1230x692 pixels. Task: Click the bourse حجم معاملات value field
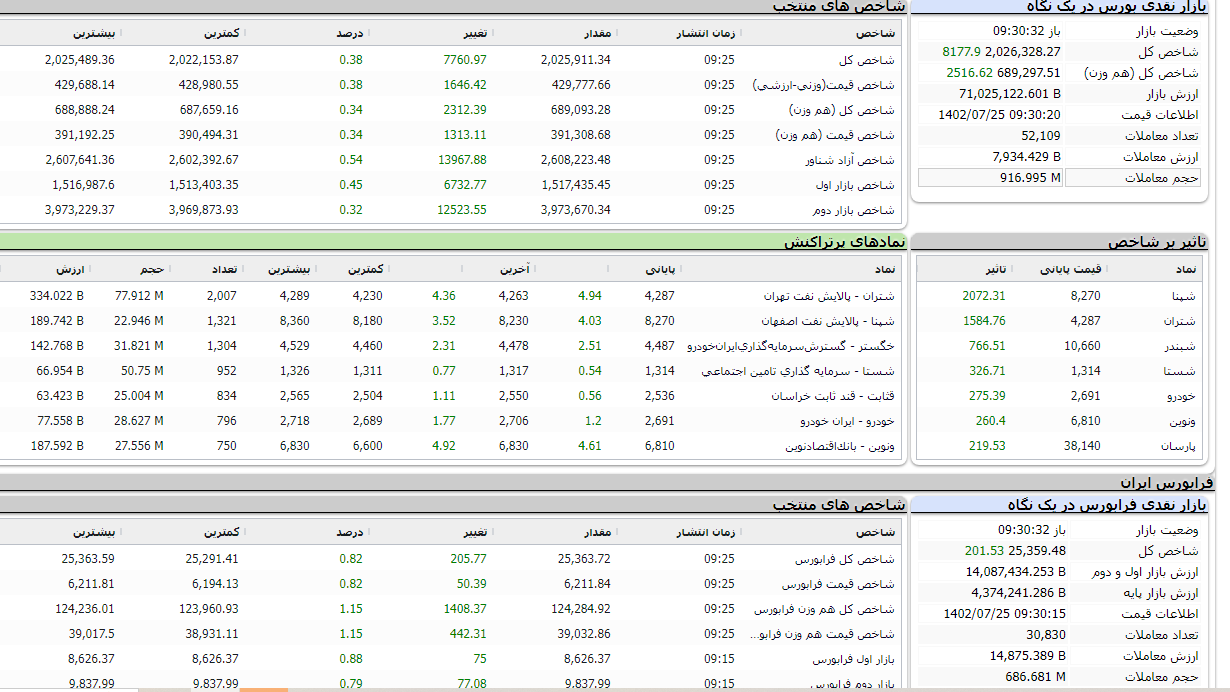990,178
